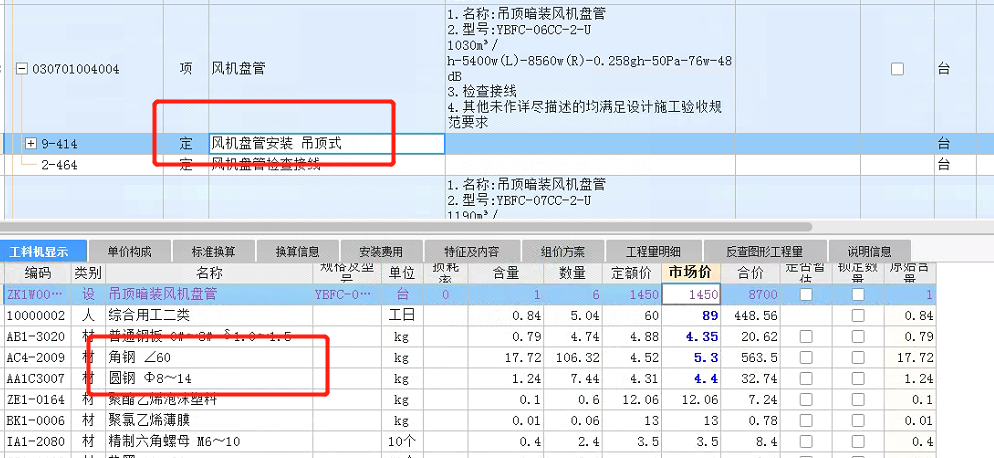
Task: Select the 综合用工二类 labor row name
Action: point(149,316)
